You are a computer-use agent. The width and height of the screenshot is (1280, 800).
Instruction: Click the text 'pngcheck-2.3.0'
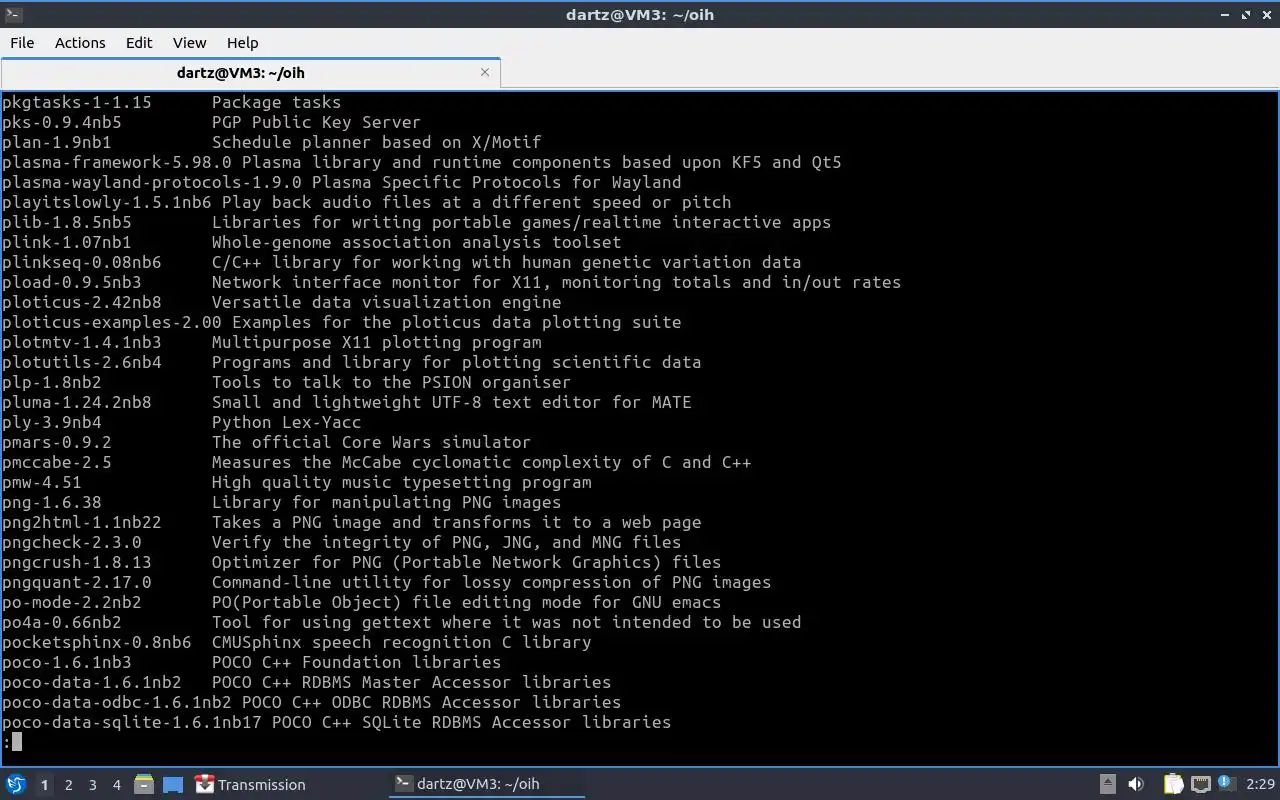(72, 542)
